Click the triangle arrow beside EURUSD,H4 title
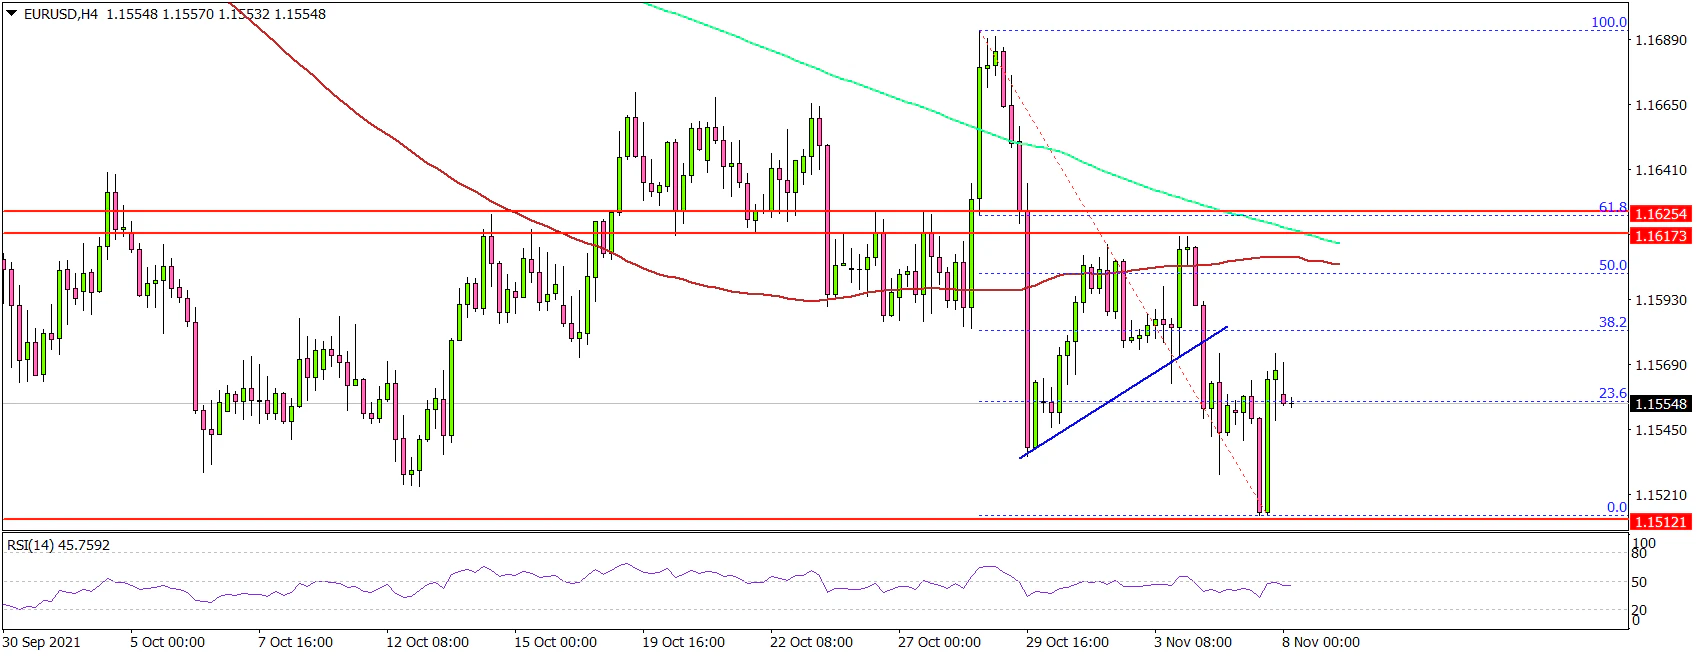Viewport: 1700px width, 656px height. pos(11,14)
